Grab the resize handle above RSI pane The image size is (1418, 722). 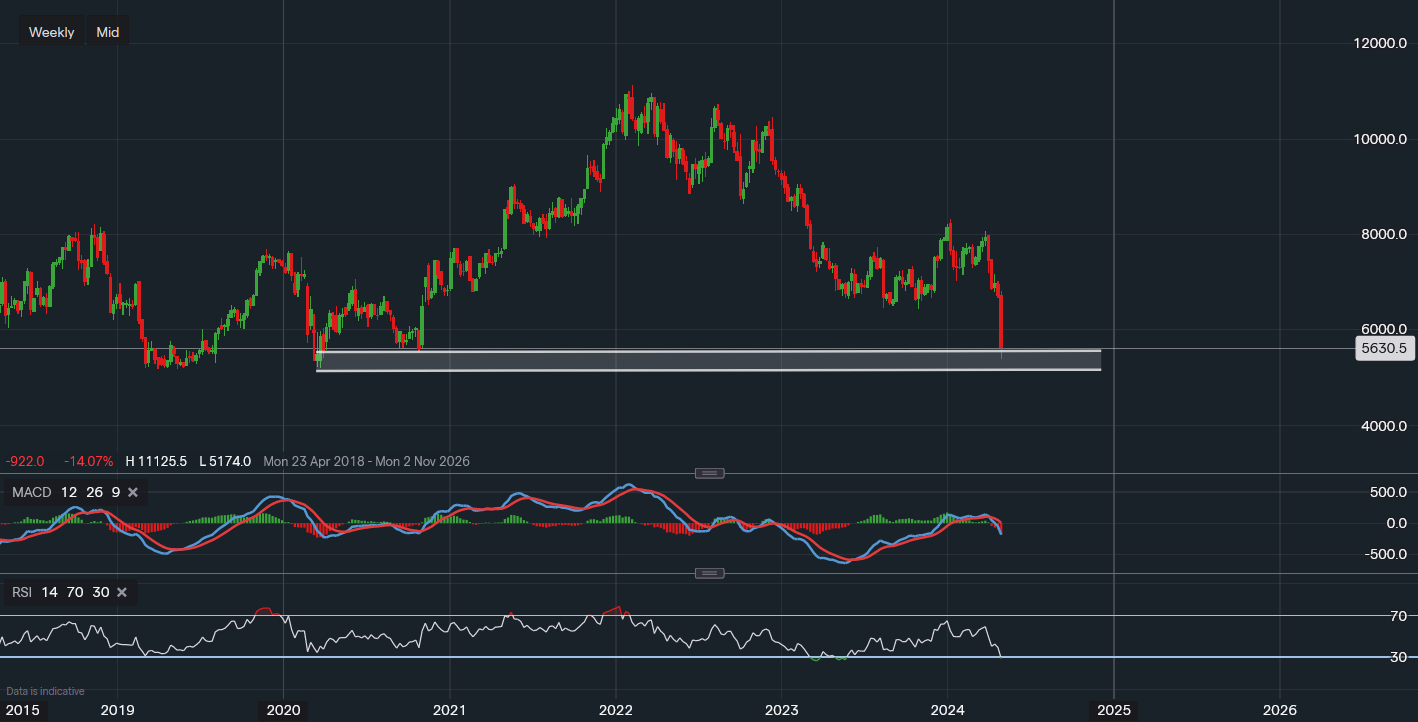(709, 573)
